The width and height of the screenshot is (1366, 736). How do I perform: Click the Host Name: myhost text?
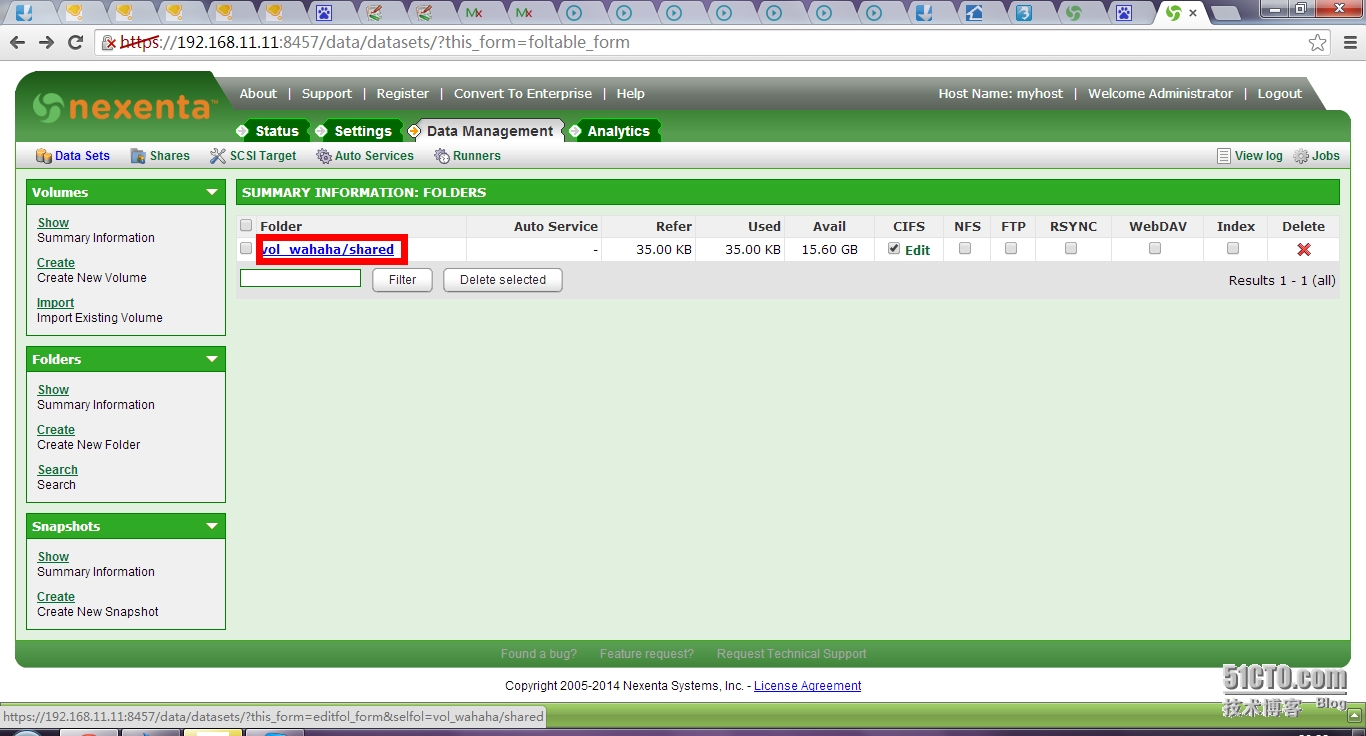click(1001, 93)
